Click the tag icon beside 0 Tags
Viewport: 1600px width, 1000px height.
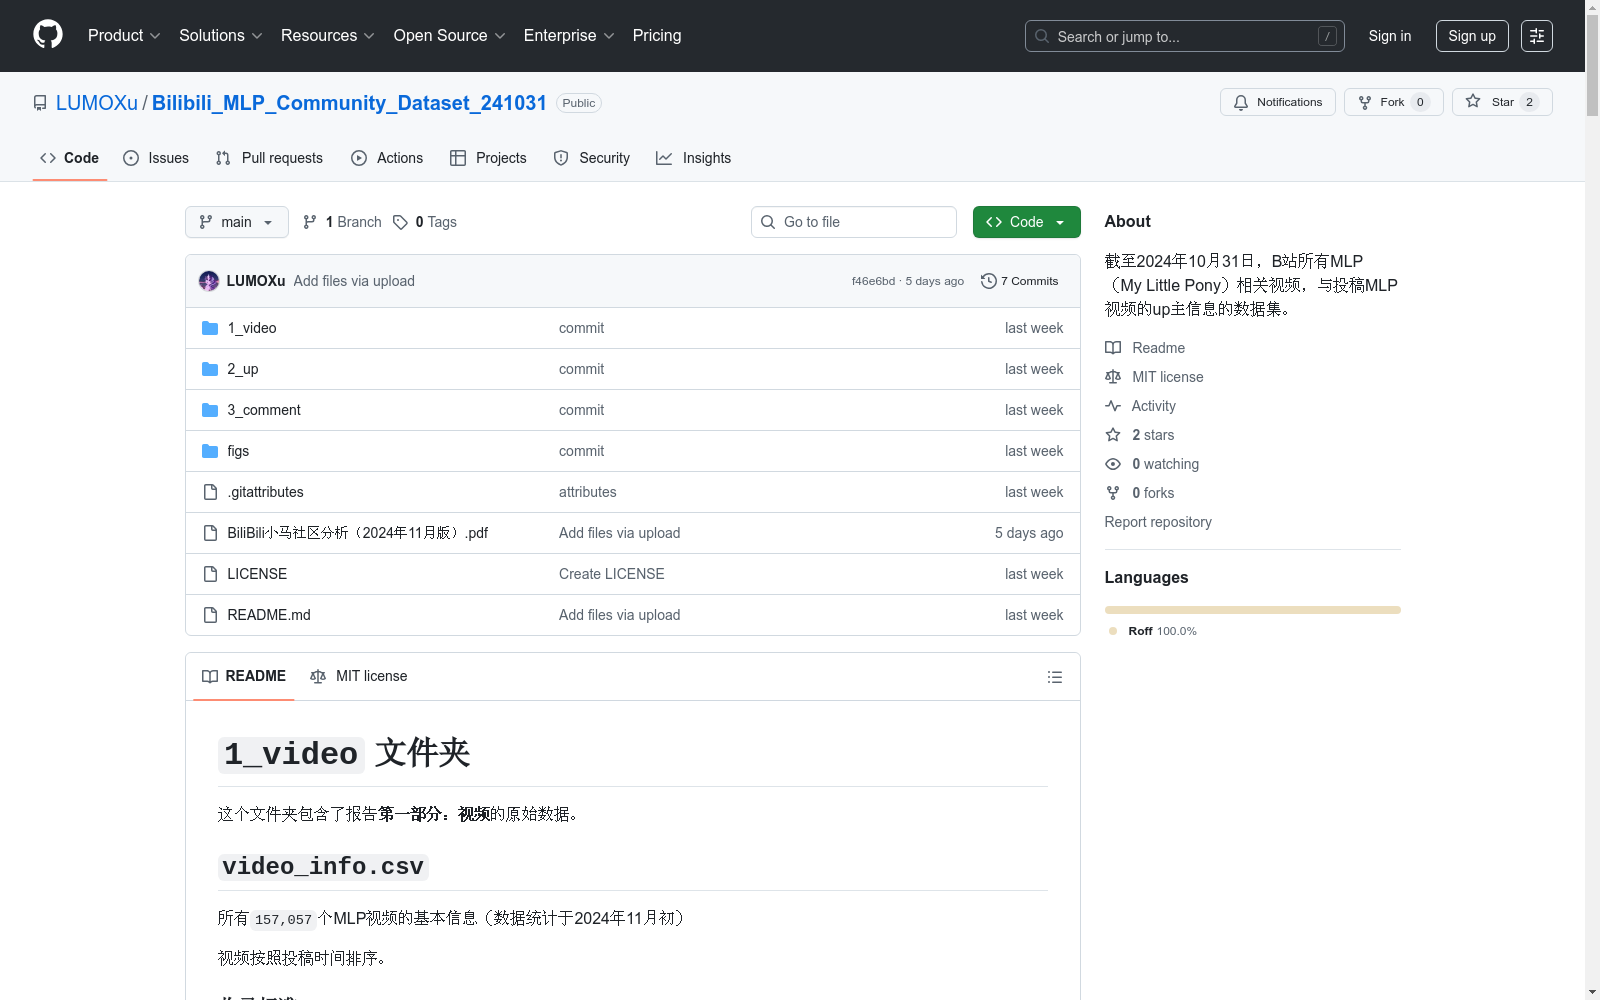[x=400, y=222]
